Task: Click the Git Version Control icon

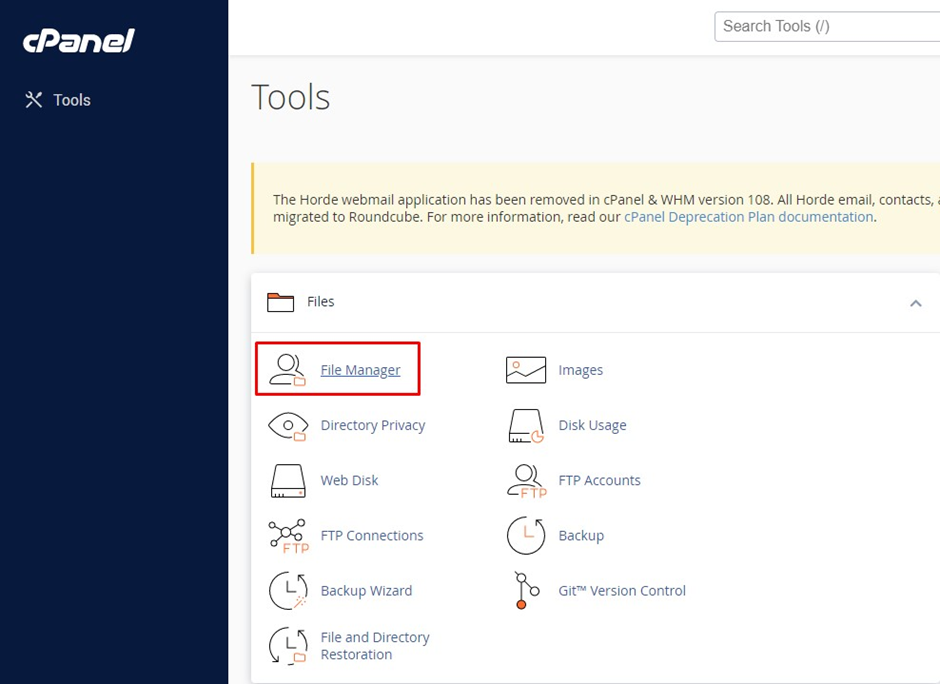Action: click(x=526, y=590)
